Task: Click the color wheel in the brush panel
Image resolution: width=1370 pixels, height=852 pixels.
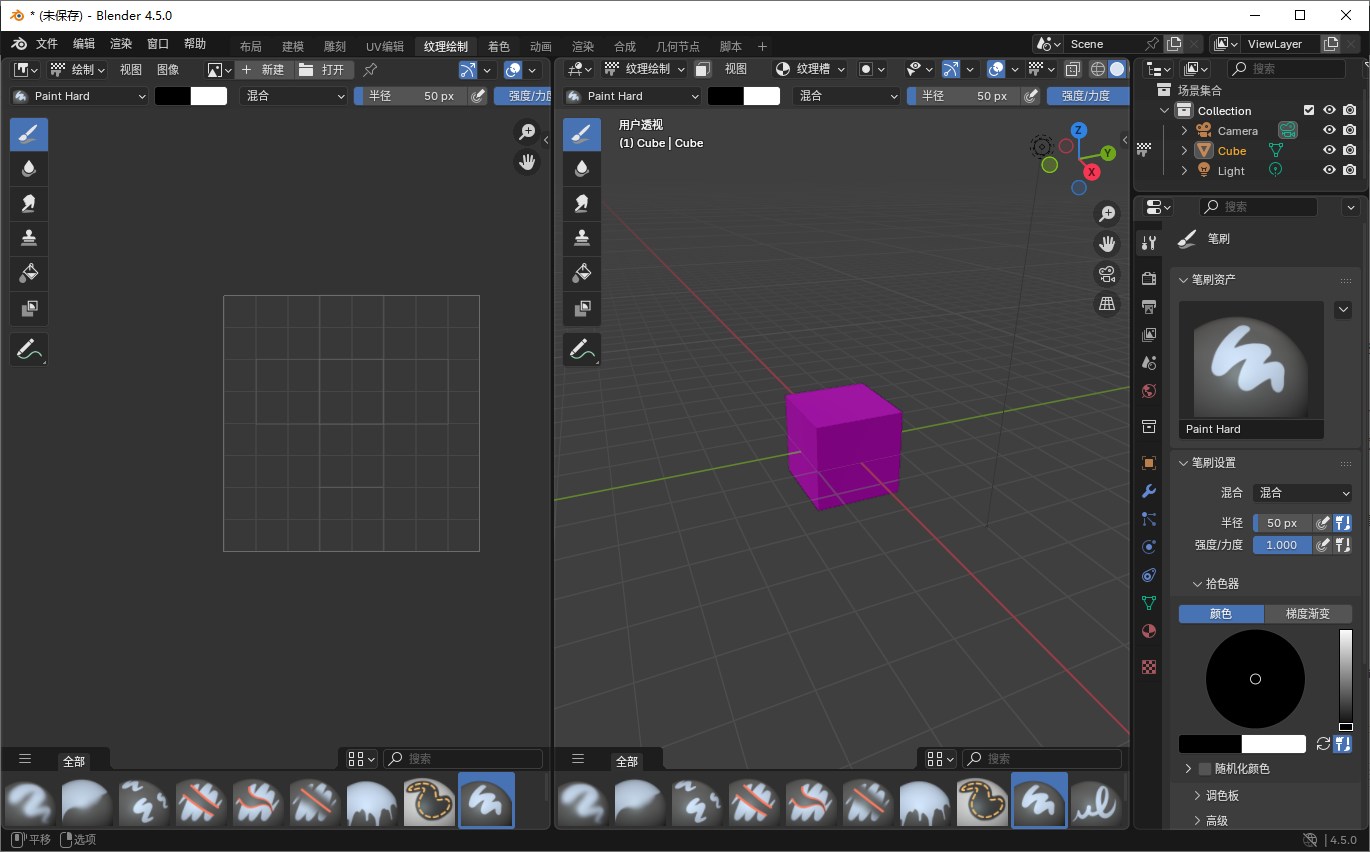Action: (x=1255, y=679)
